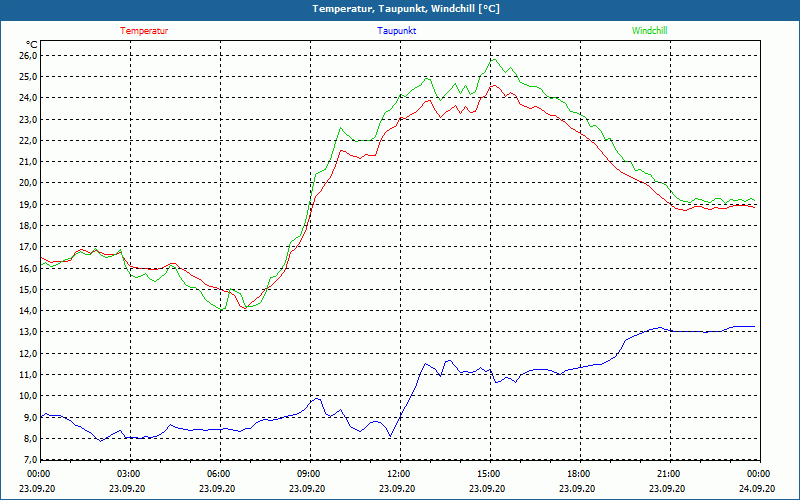Select the 21,0 y-axis value
The image size is (800, 500).
(28, 161)
